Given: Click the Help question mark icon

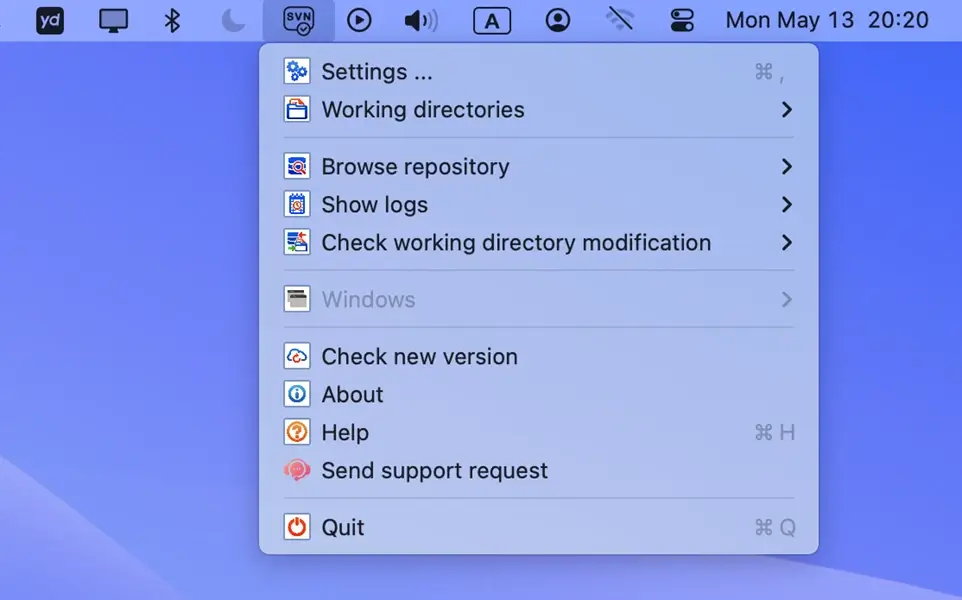Looking at the screenshot, I should [297, 433].
